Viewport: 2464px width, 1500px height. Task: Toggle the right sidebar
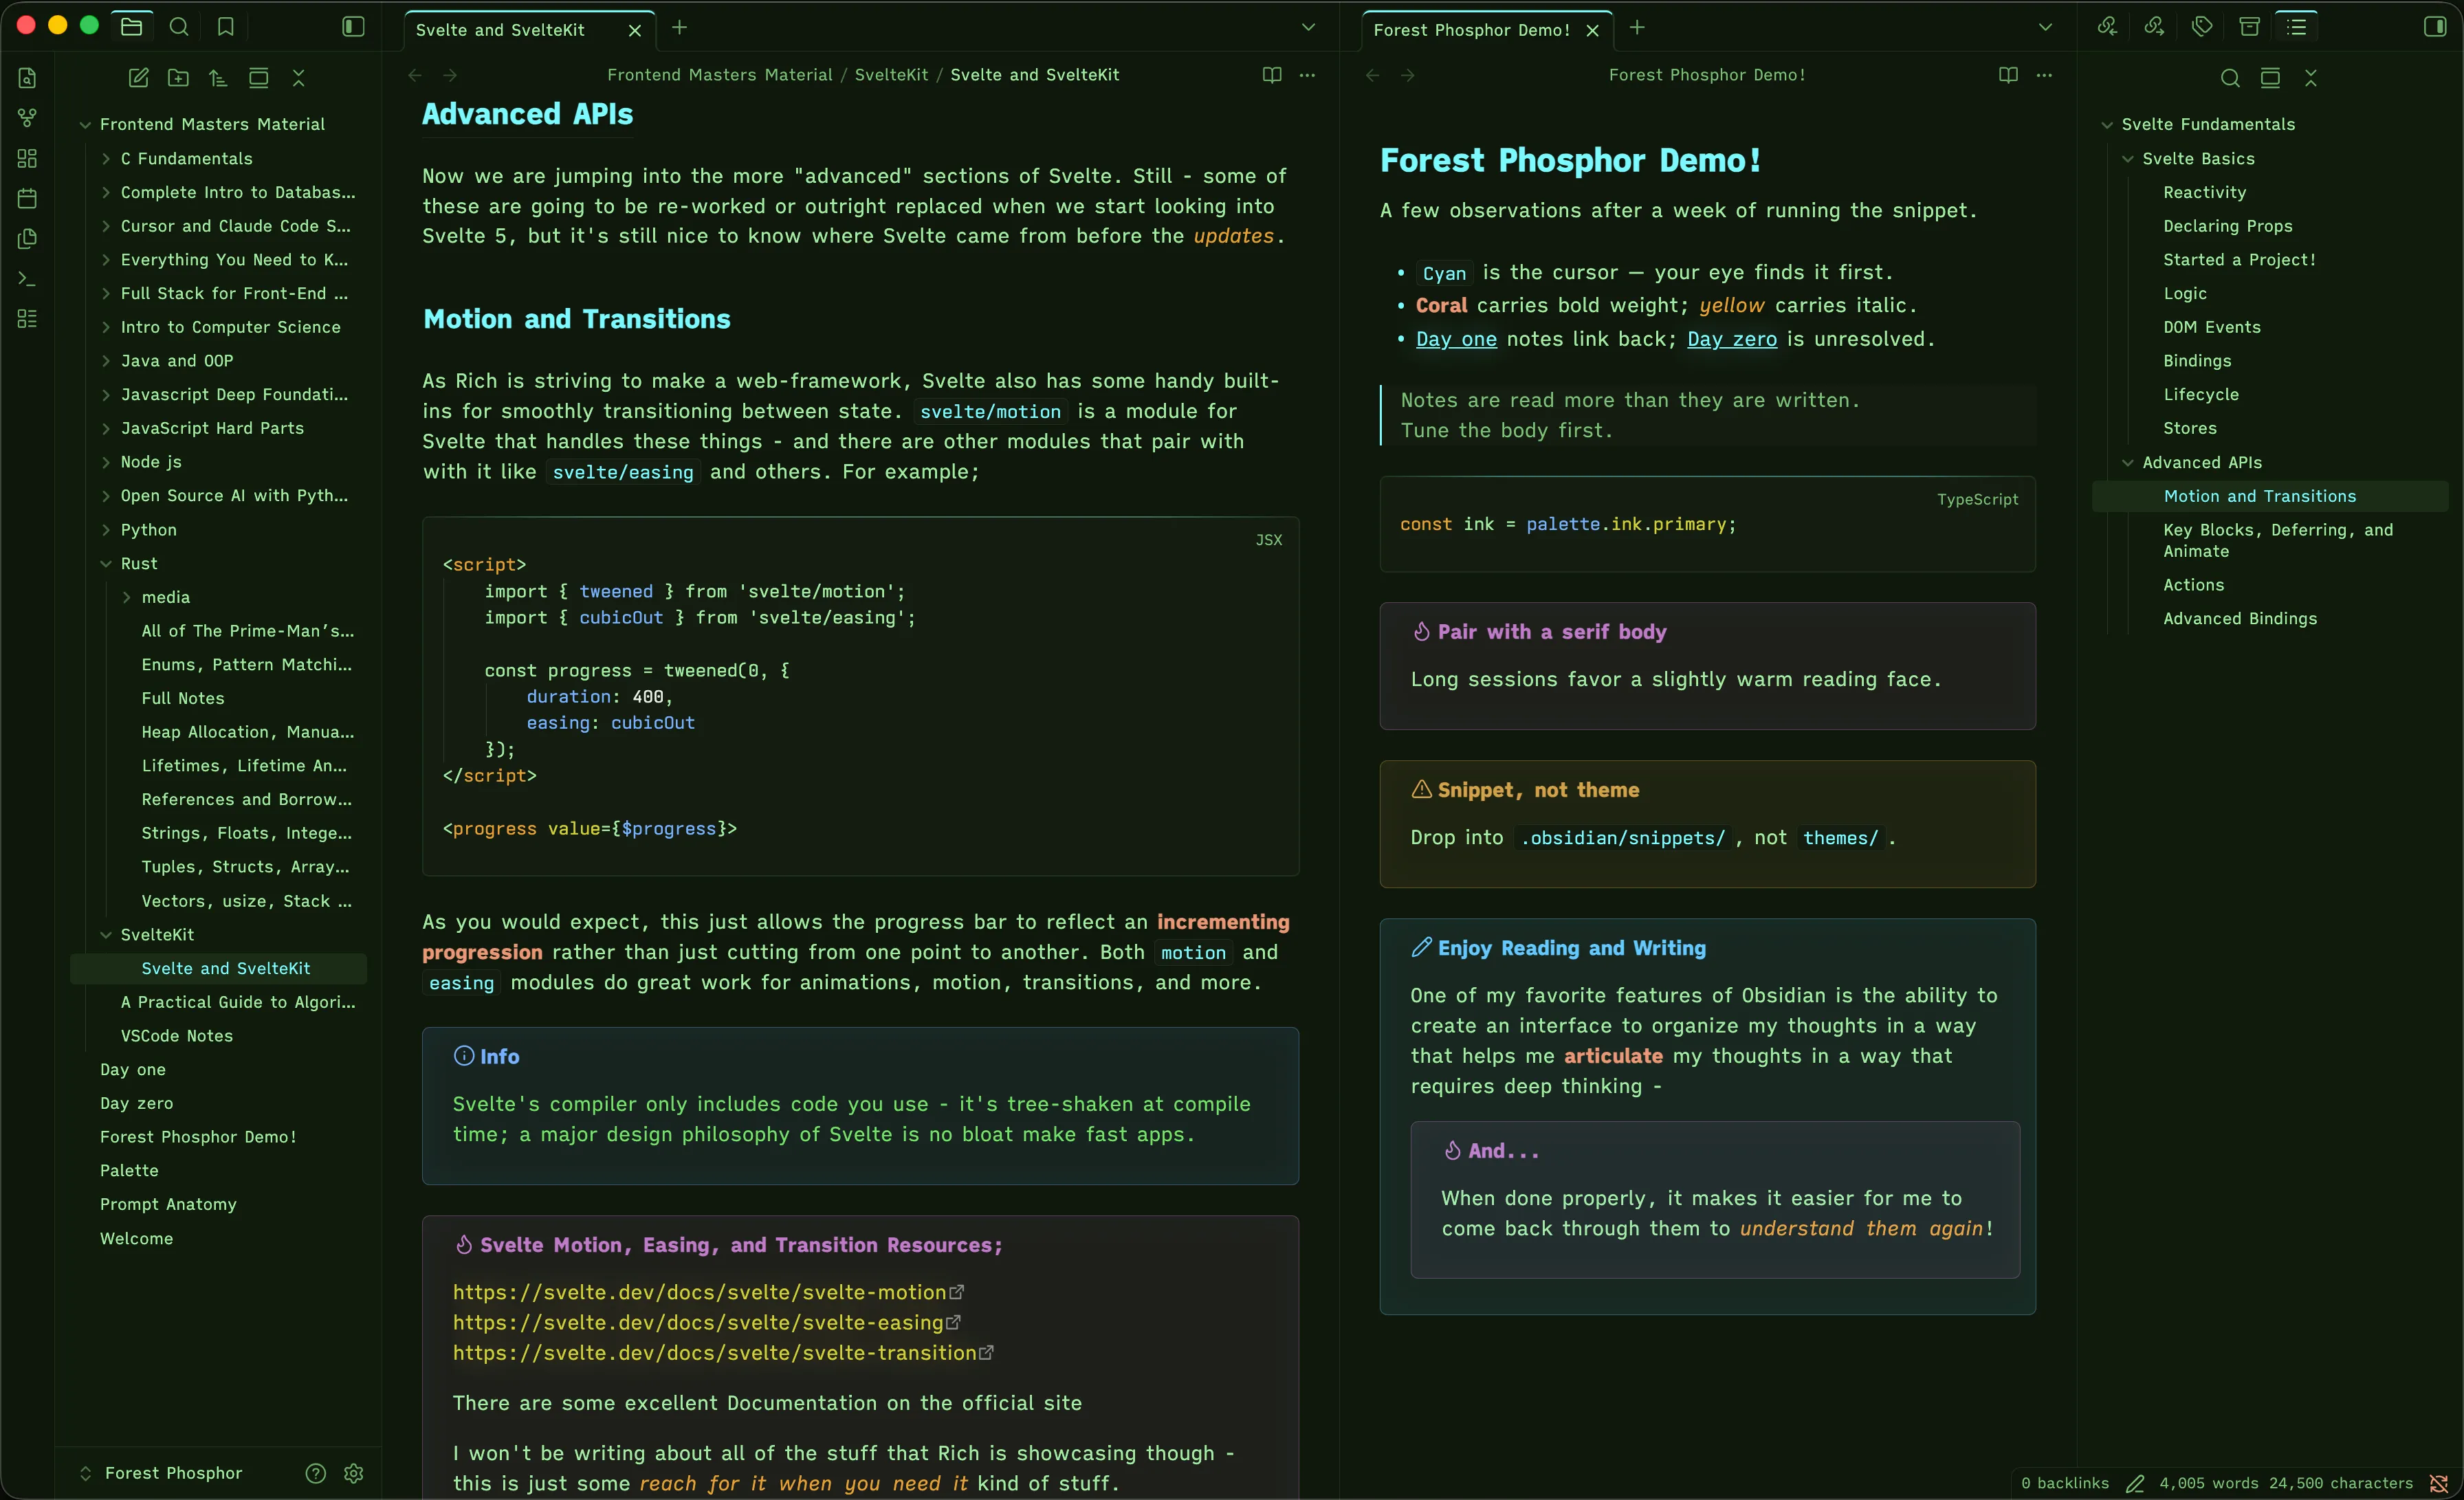(x=2435, y=27)
